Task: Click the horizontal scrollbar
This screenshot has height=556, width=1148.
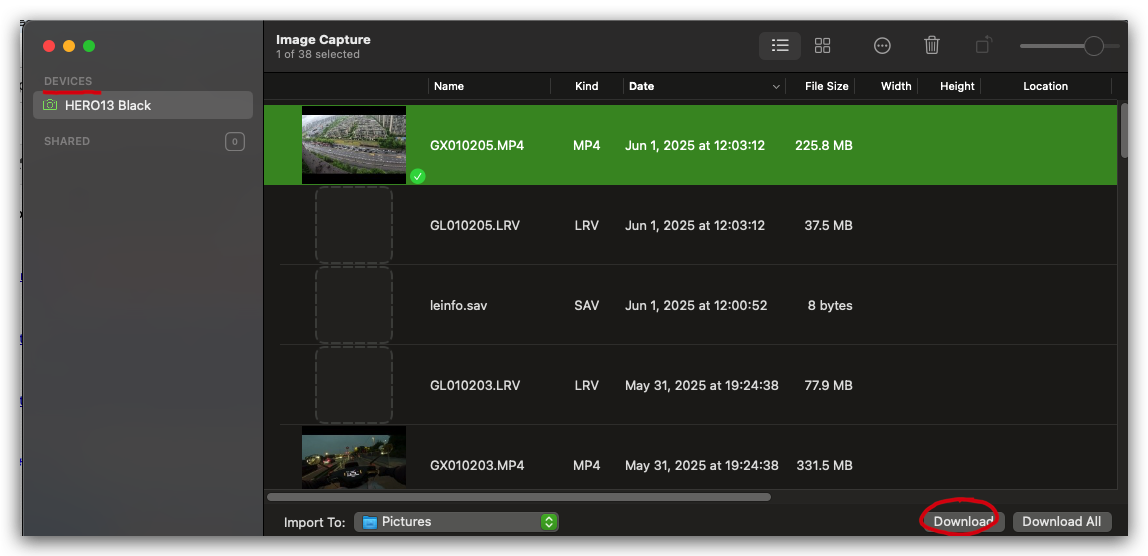Action: pyautogui.click(x=518, y=497)
